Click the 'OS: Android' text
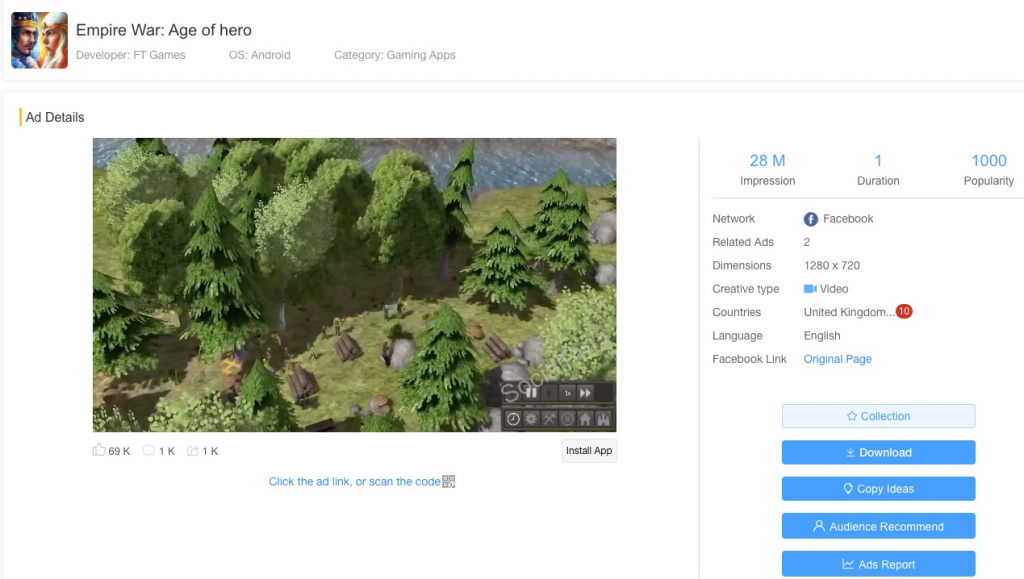Screen dimensions: 1024x579 [x=259, y=55]
